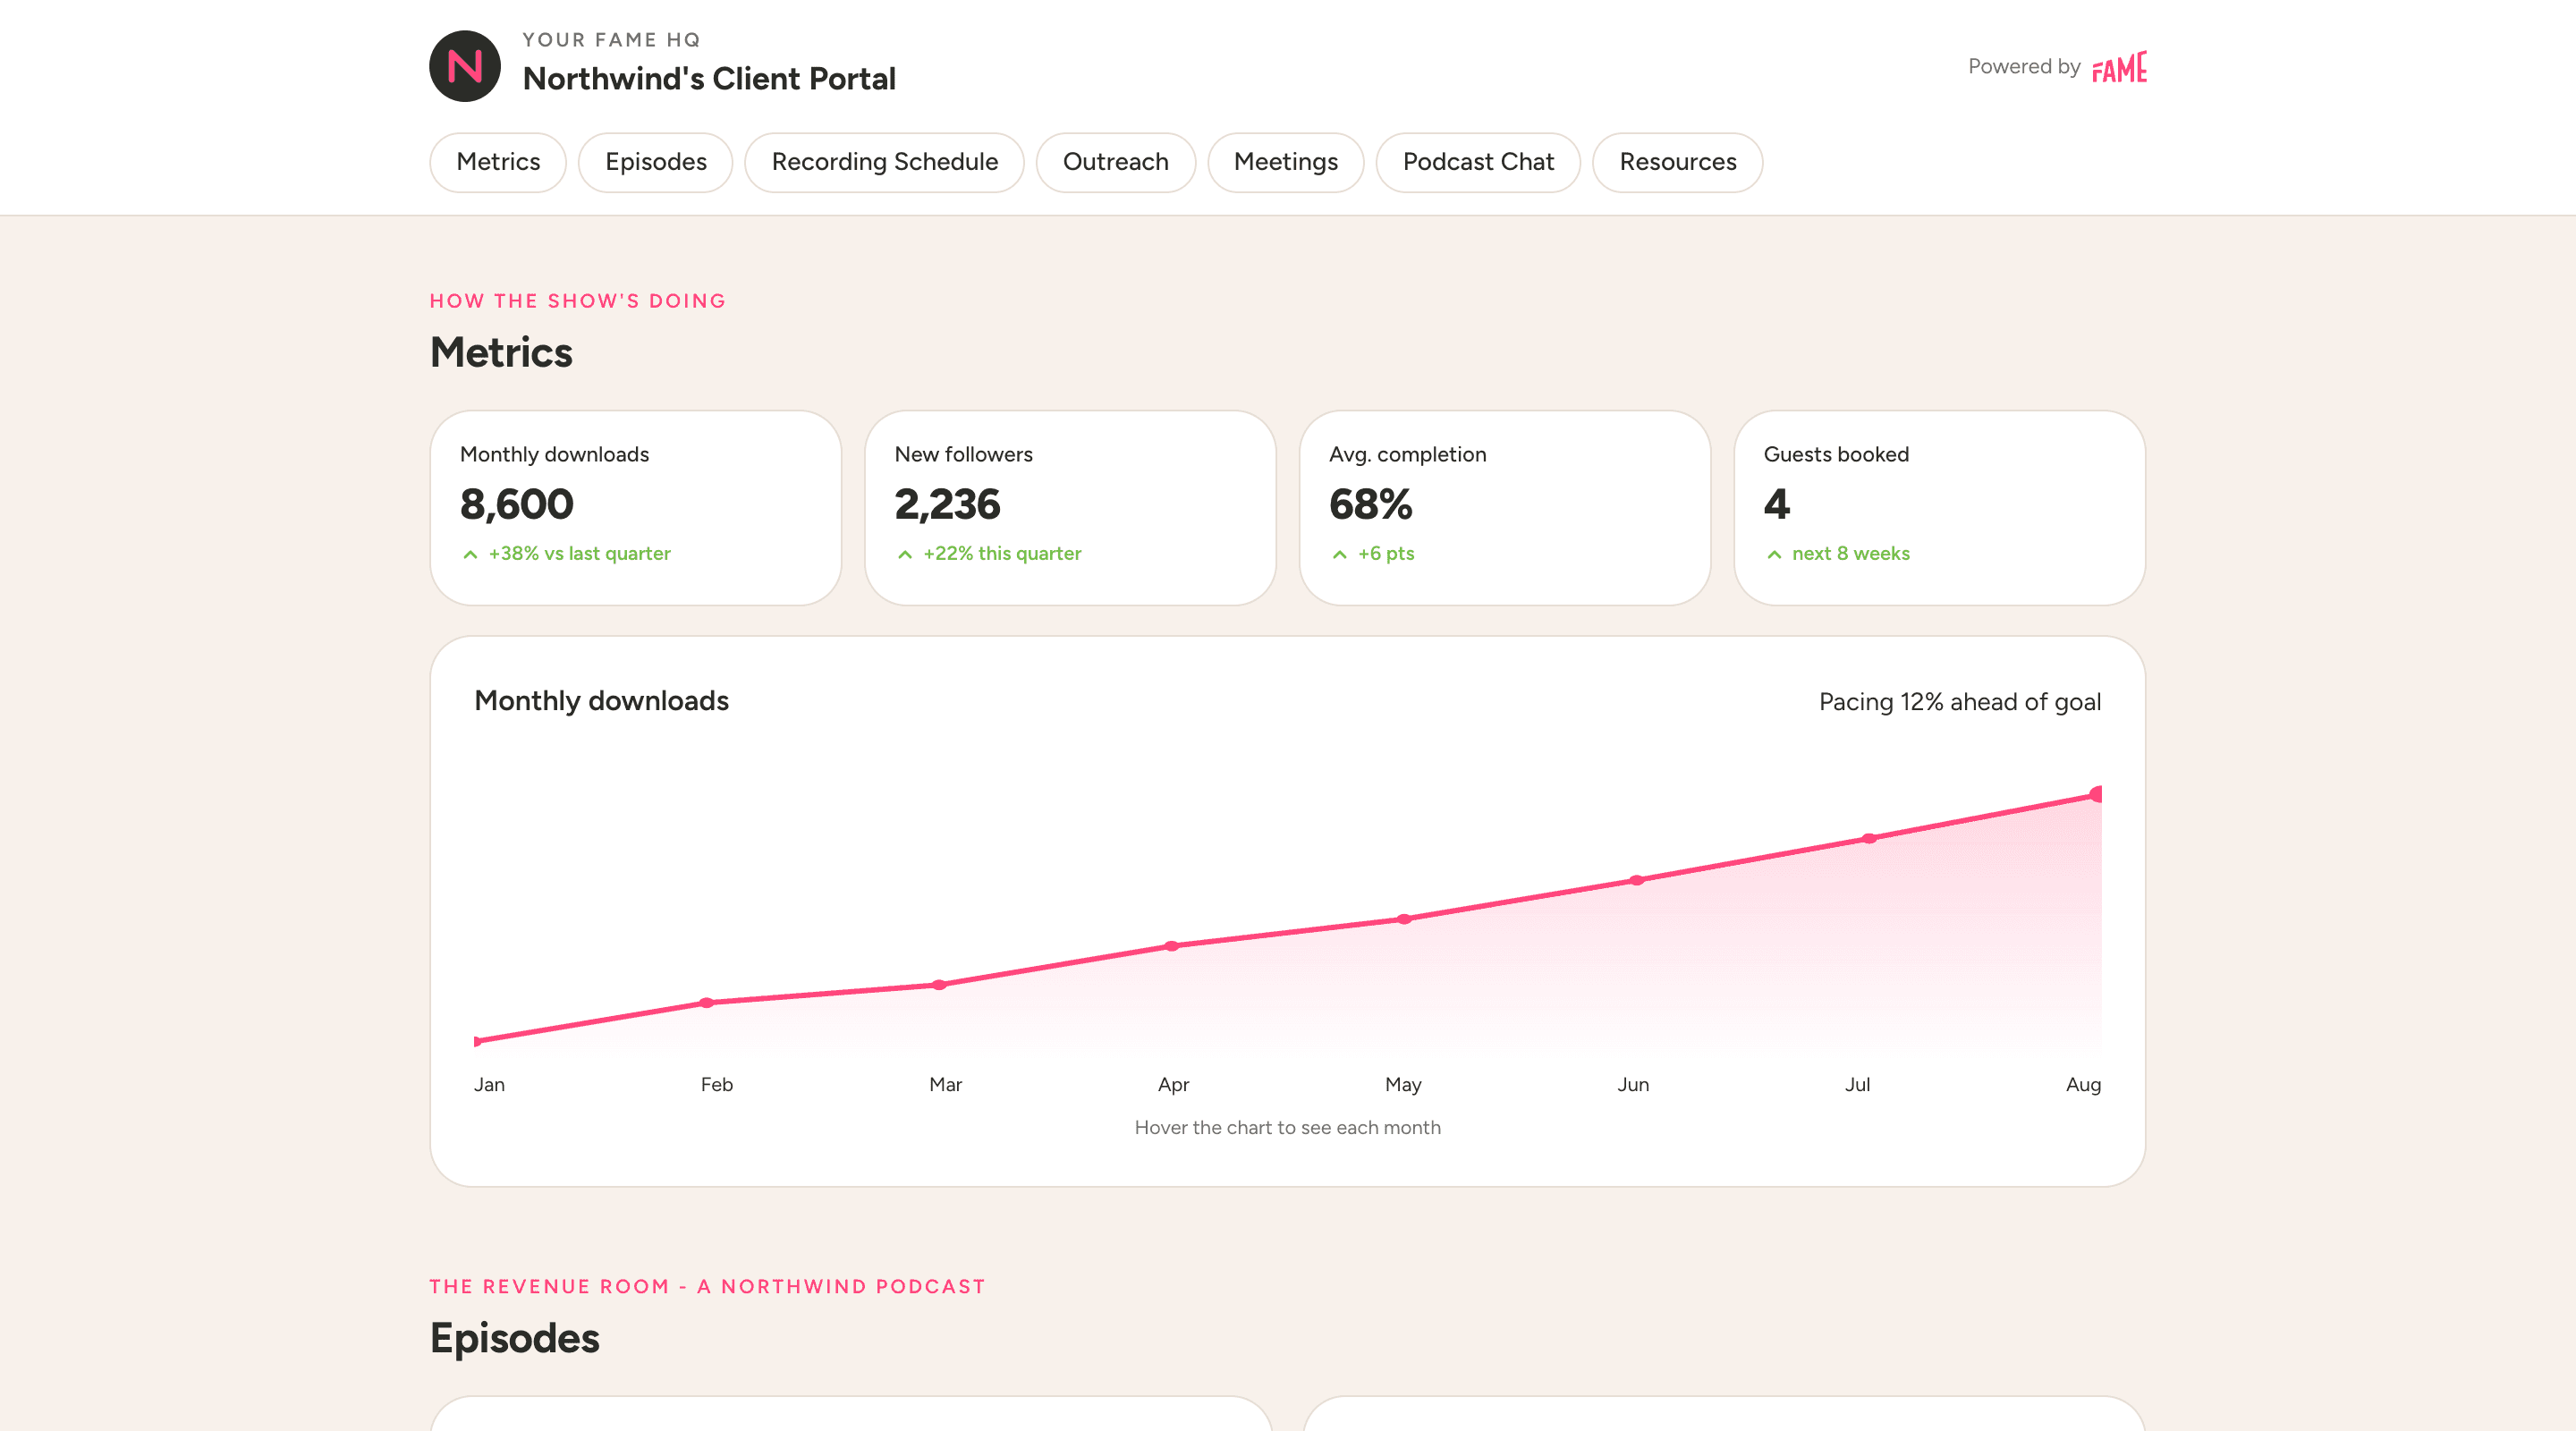The height and width of the screenshot is (1431, 2576).
Task: Select the Guests booked card
Action: tap(1939, 508)
